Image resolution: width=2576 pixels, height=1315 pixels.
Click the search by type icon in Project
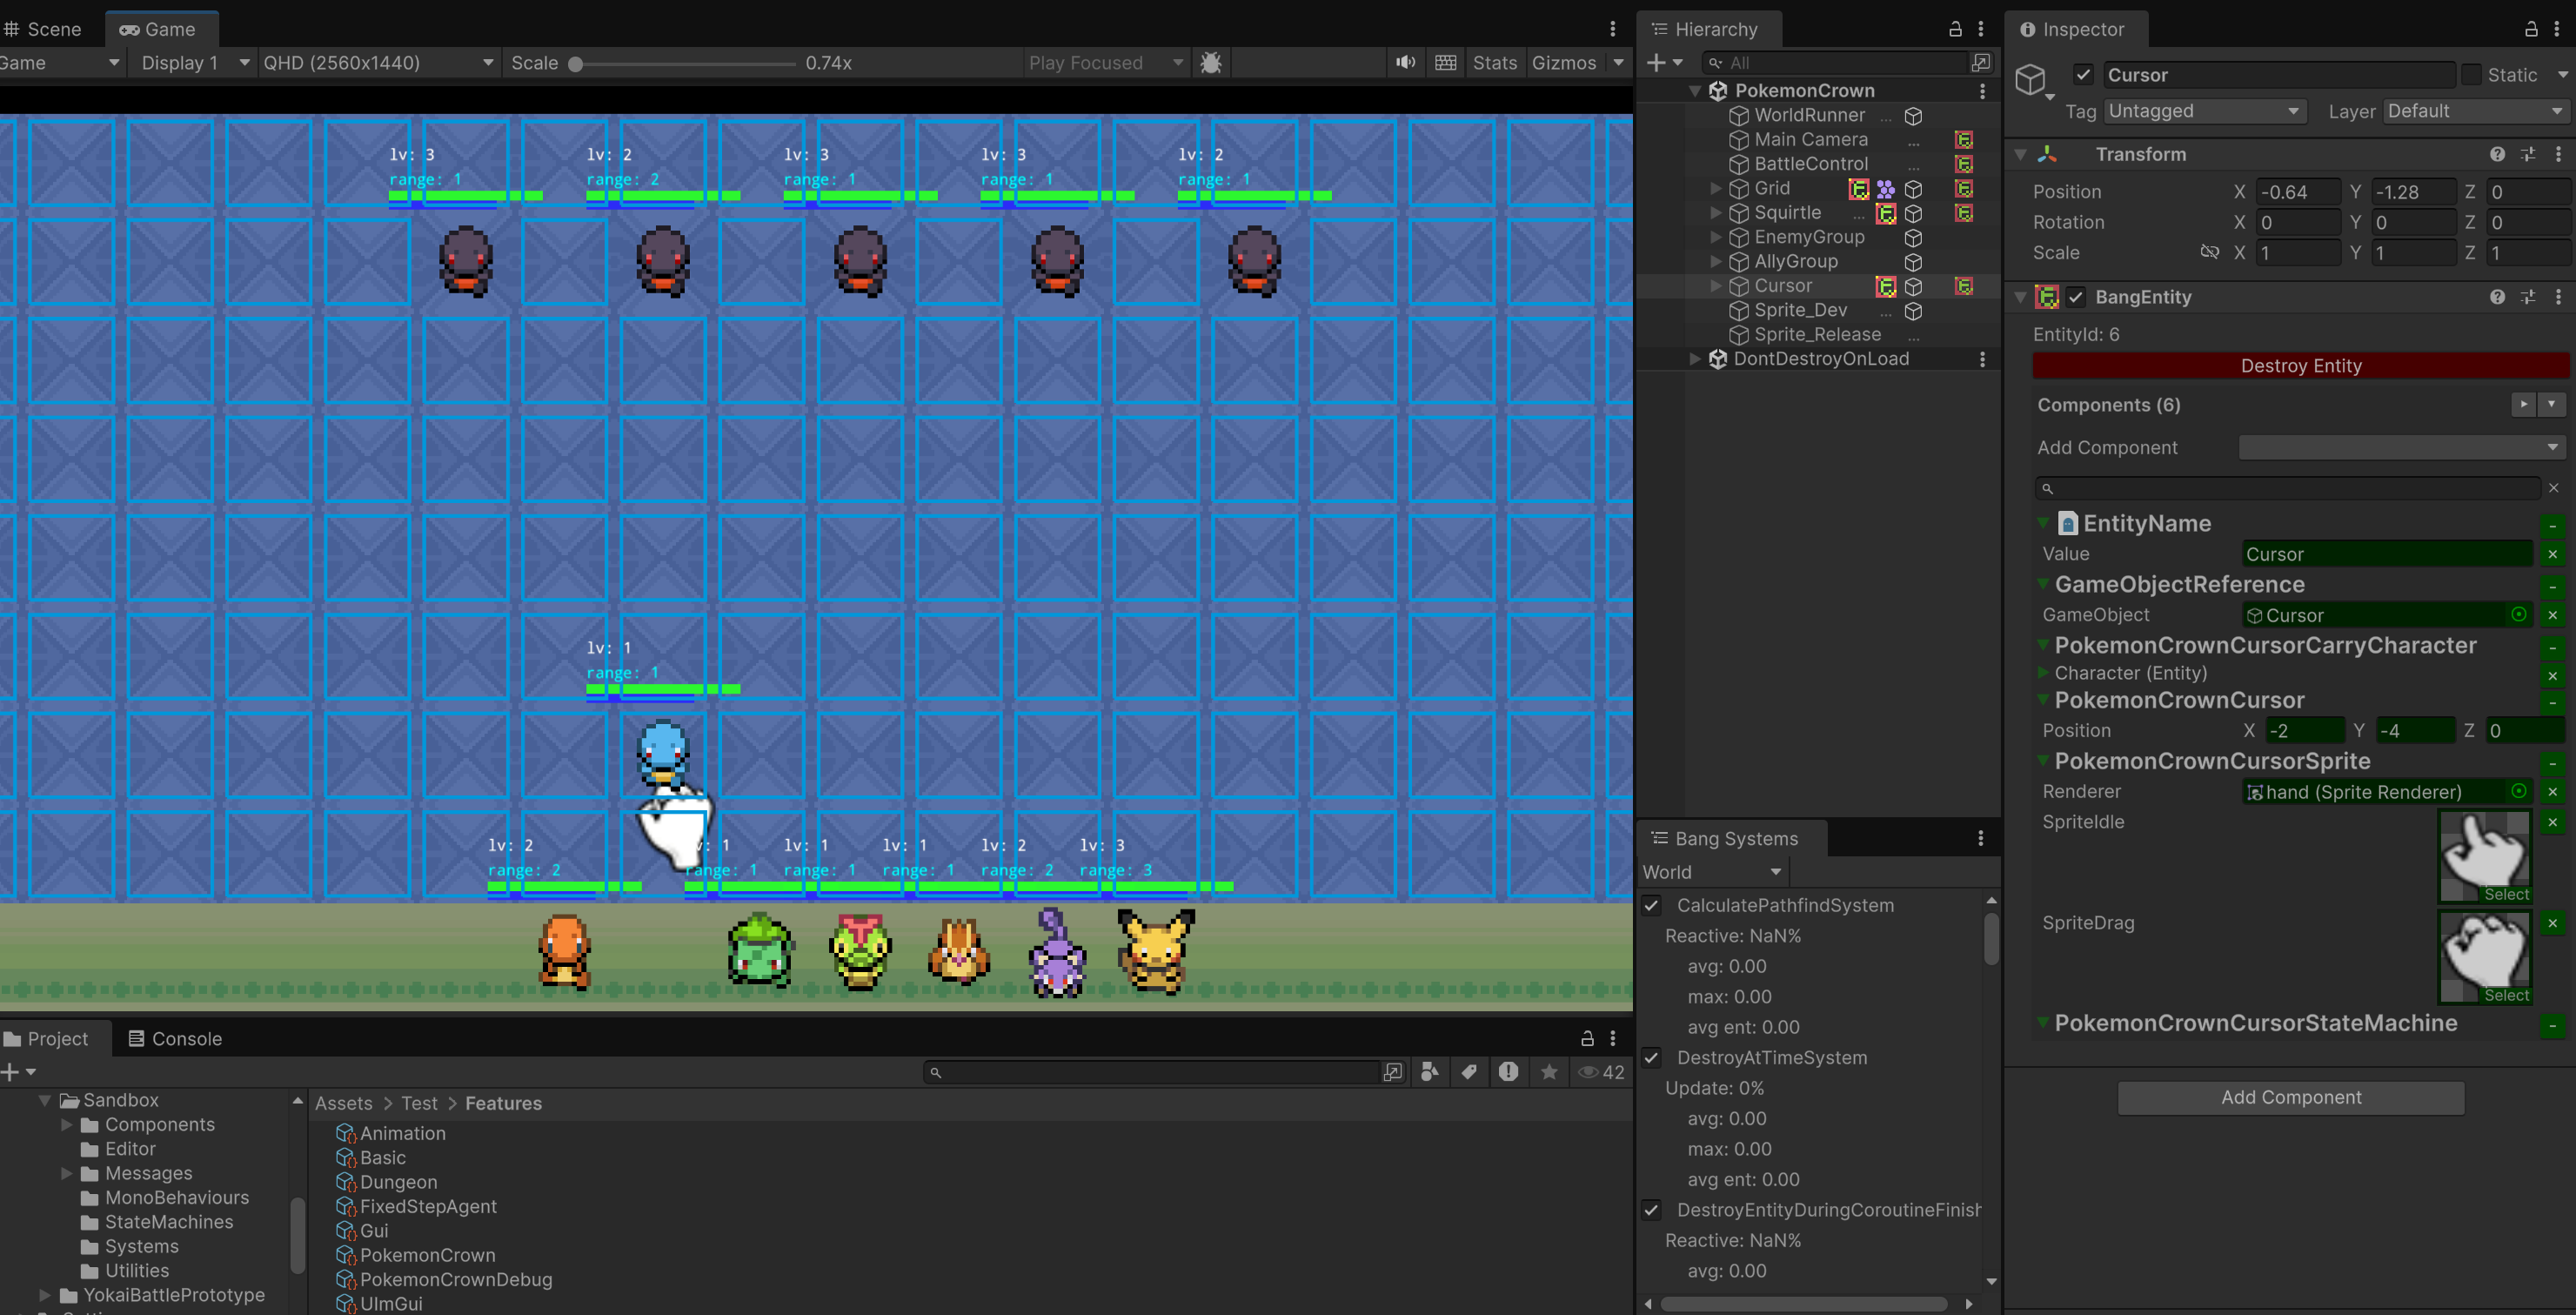pyautogui.click(x=1430, y=1072)
